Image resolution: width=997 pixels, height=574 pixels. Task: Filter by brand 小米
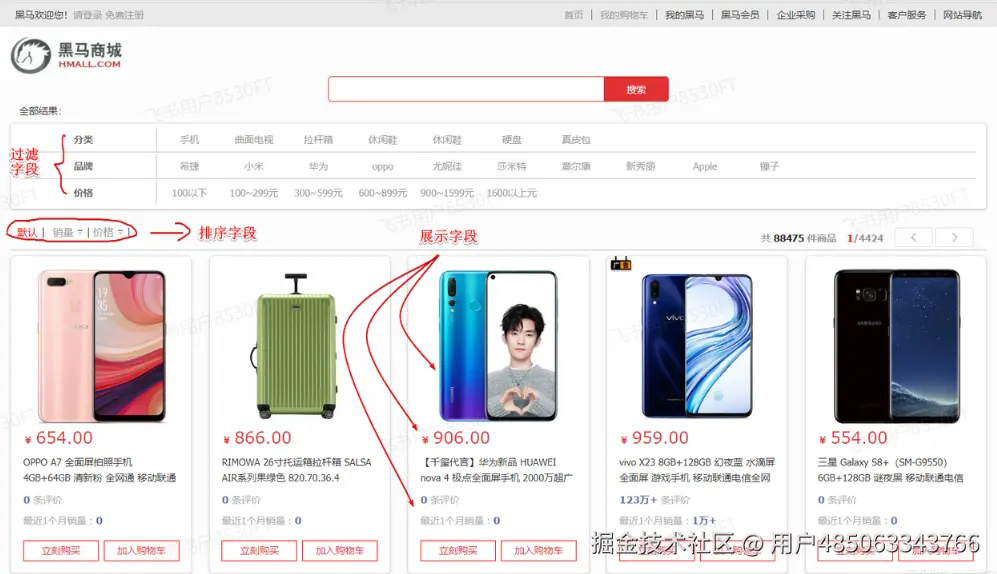click(x=254, y=167)
